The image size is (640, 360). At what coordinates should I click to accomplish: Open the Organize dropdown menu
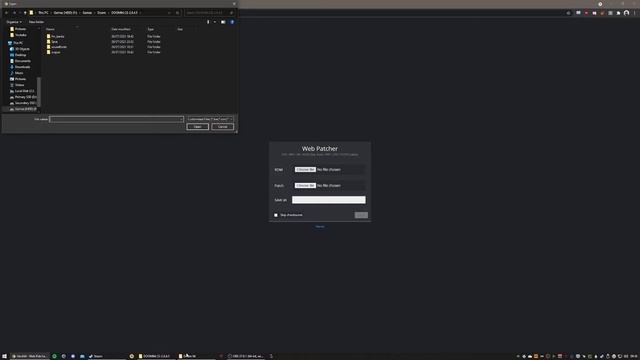[x=13, y=22]
